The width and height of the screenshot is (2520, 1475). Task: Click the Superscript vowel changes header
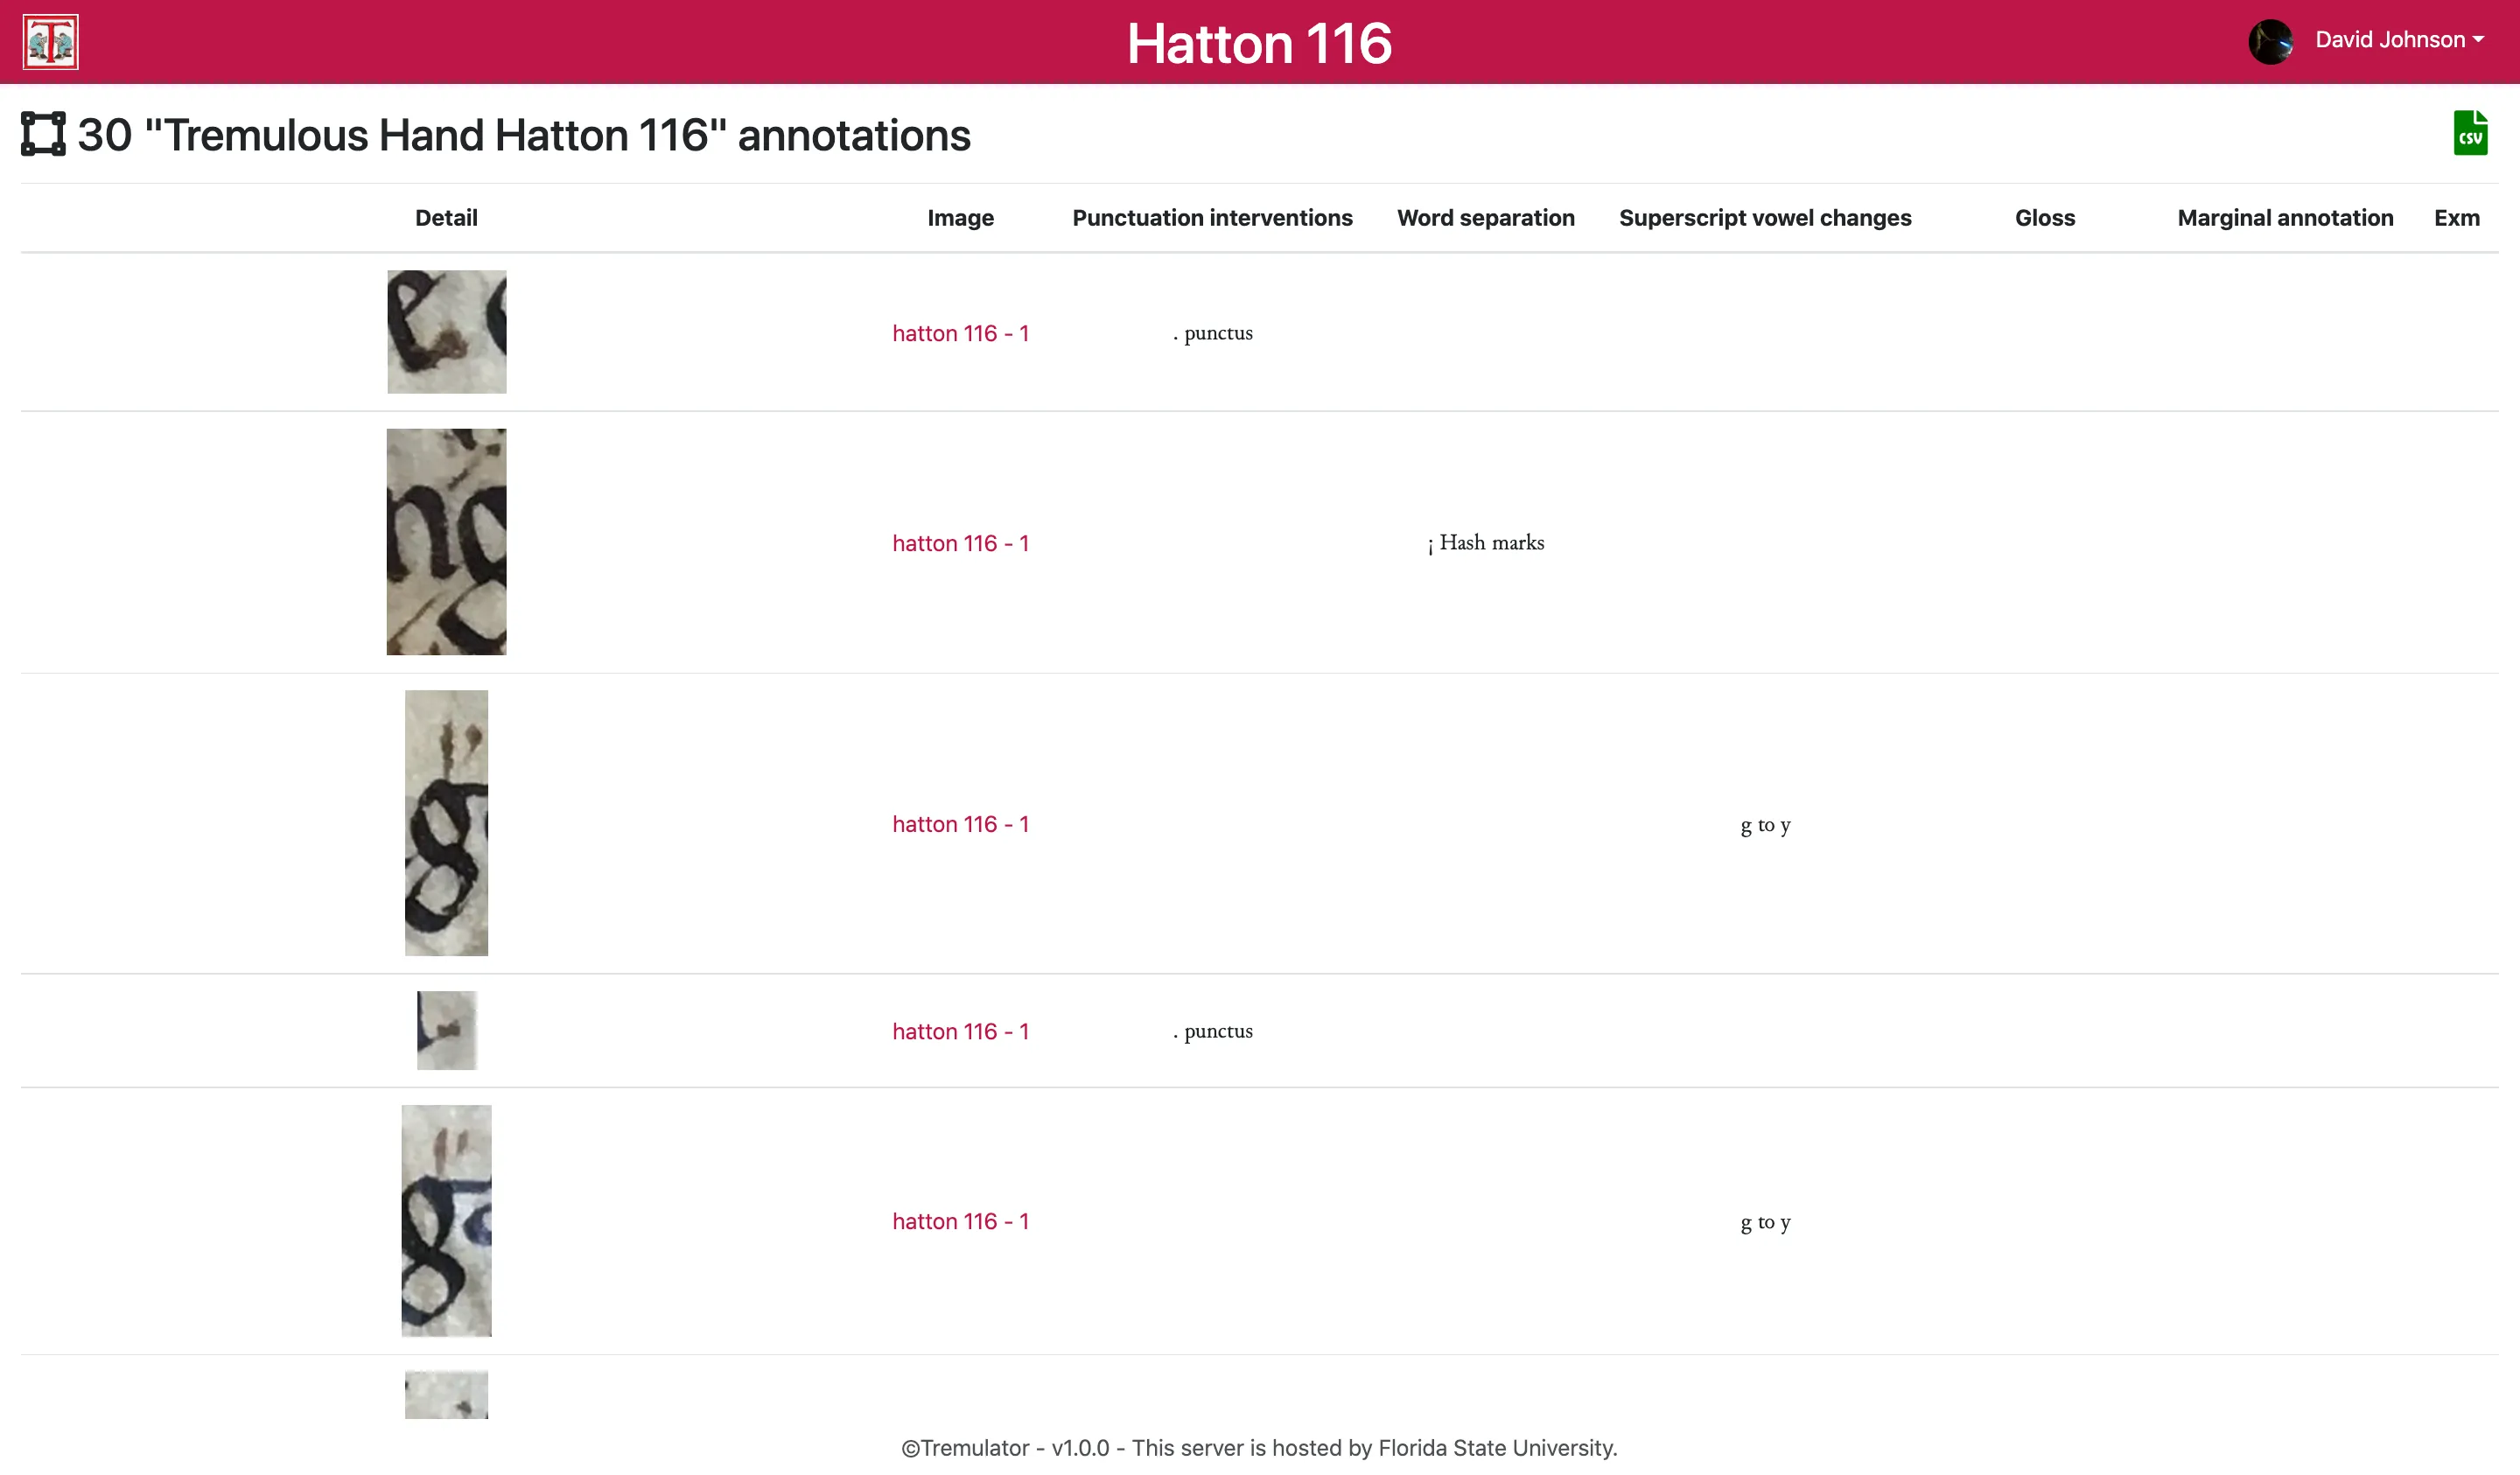(x=1764, y=218)
